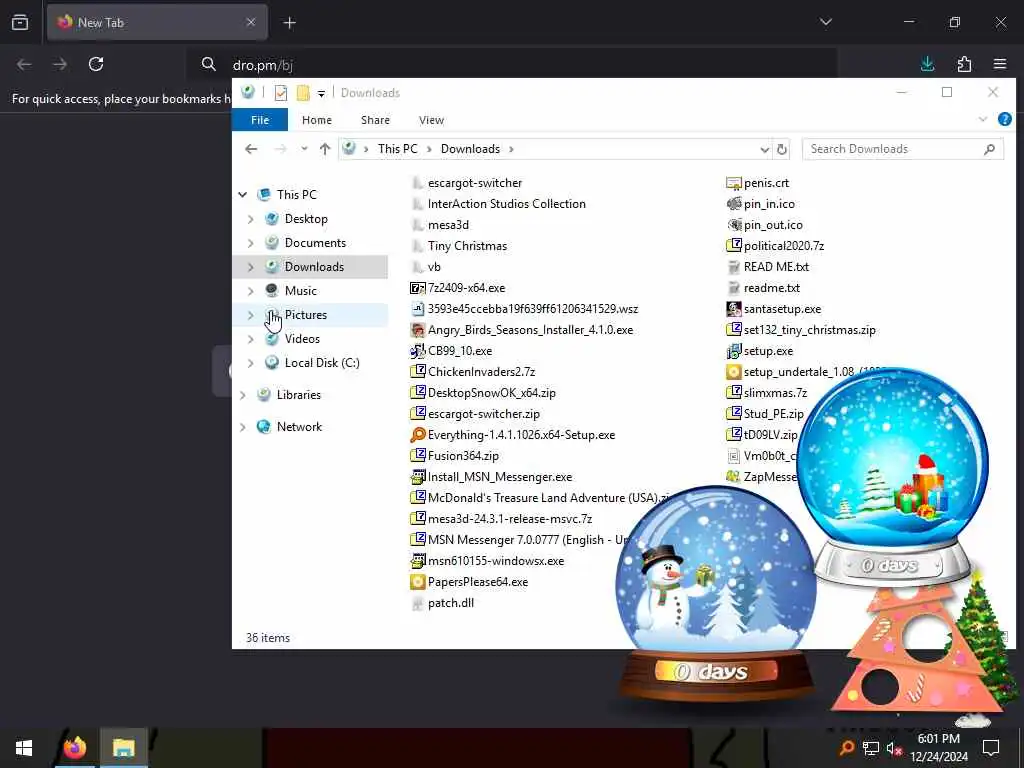Open the View ribbon tab
The height and width of the screenshot is (768, 1024).
(431, 120)
